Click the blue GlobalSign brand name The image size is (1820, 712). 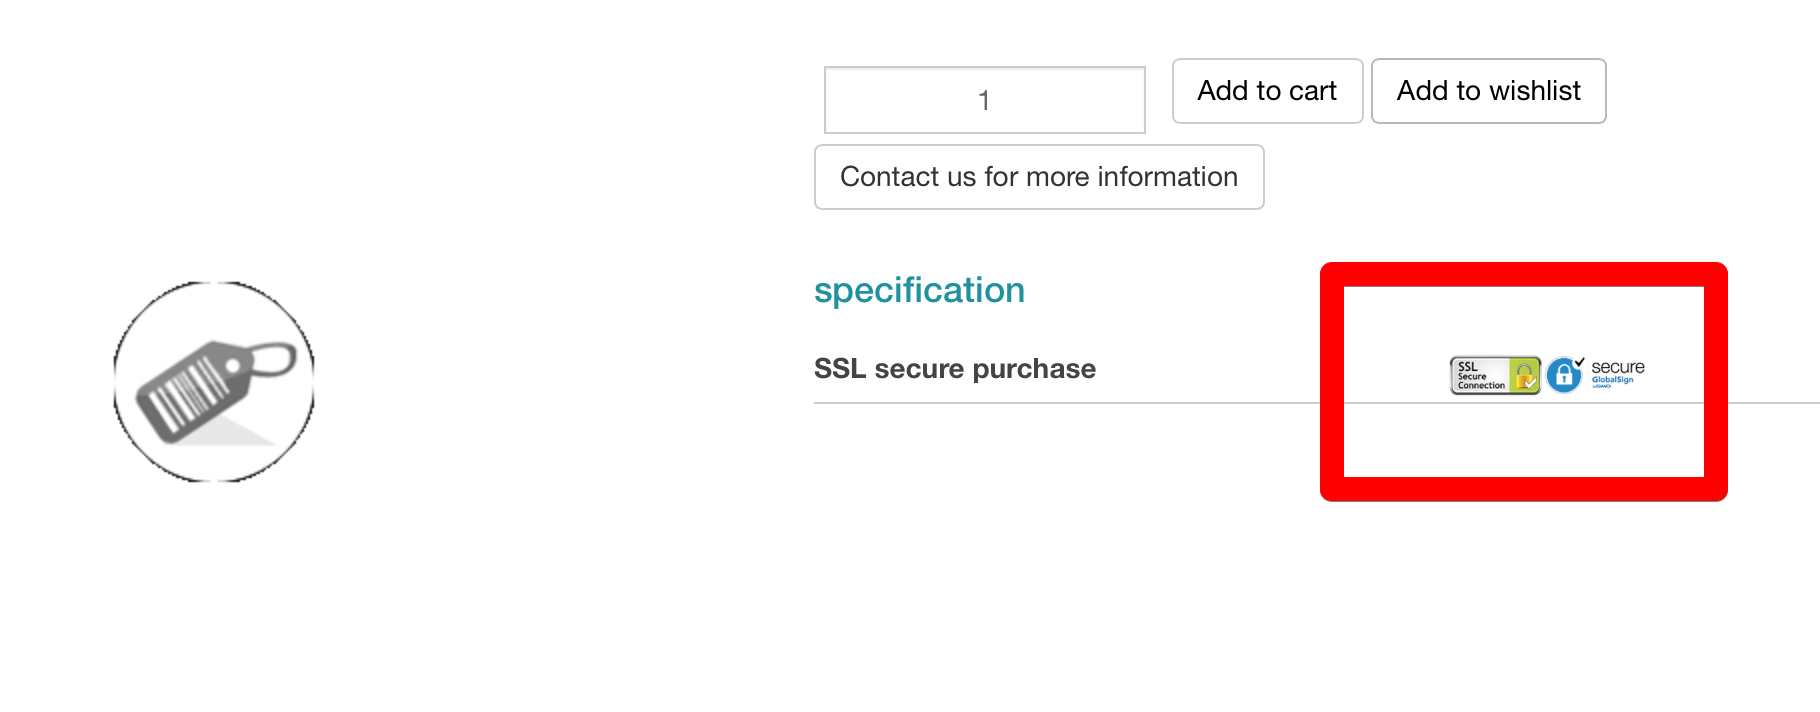1612,380
